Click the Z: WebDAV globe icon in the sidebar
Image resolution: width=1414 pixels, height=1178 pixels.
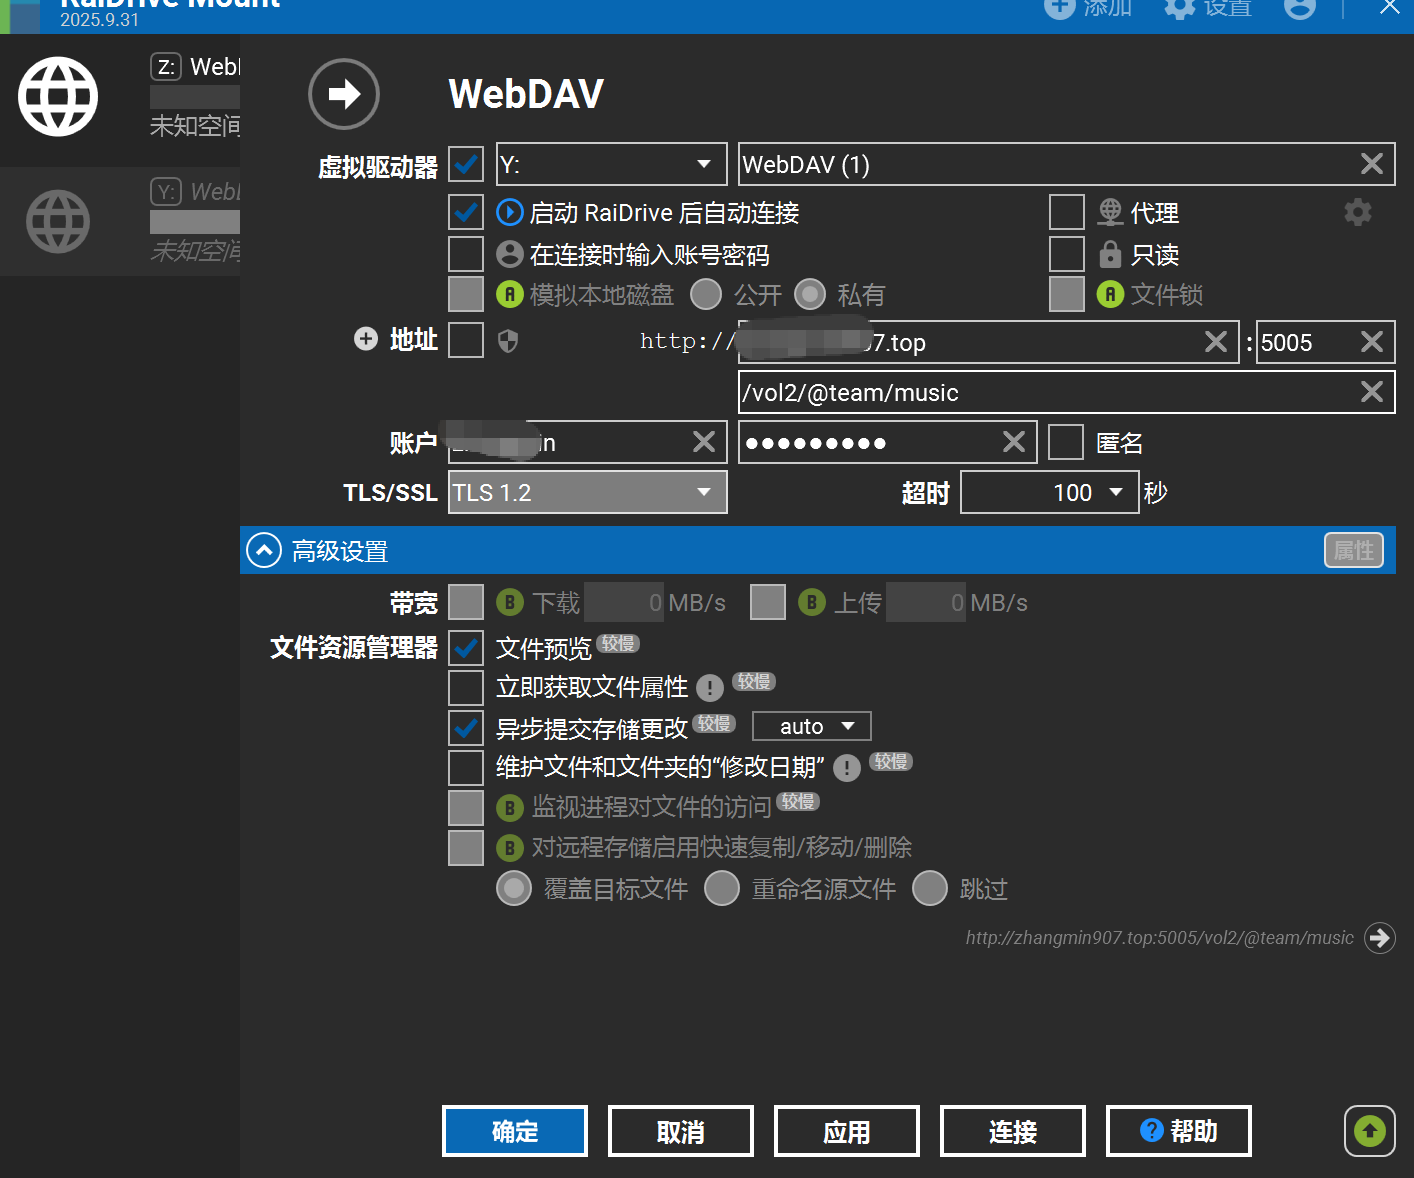[58, 96]
